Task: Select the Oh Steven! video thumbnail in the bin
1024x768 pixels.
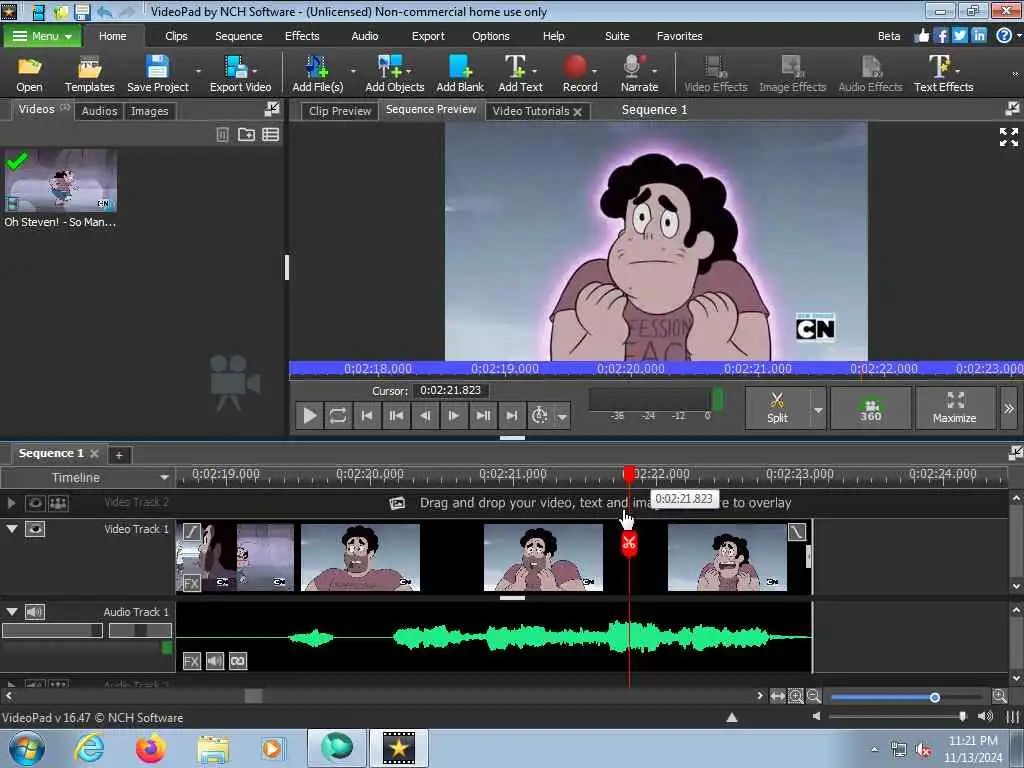Action: coord(60,180)
